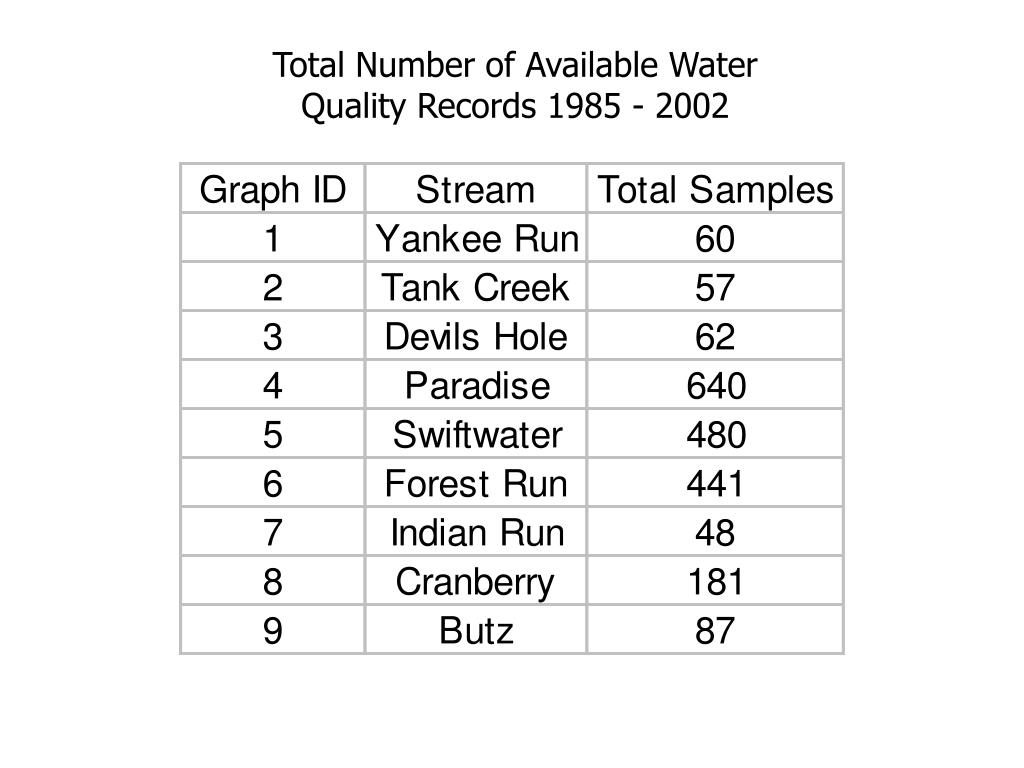Click Graph ID cell number 7
The height and width of the screenshot is (768, 1024).
(272, 532)
